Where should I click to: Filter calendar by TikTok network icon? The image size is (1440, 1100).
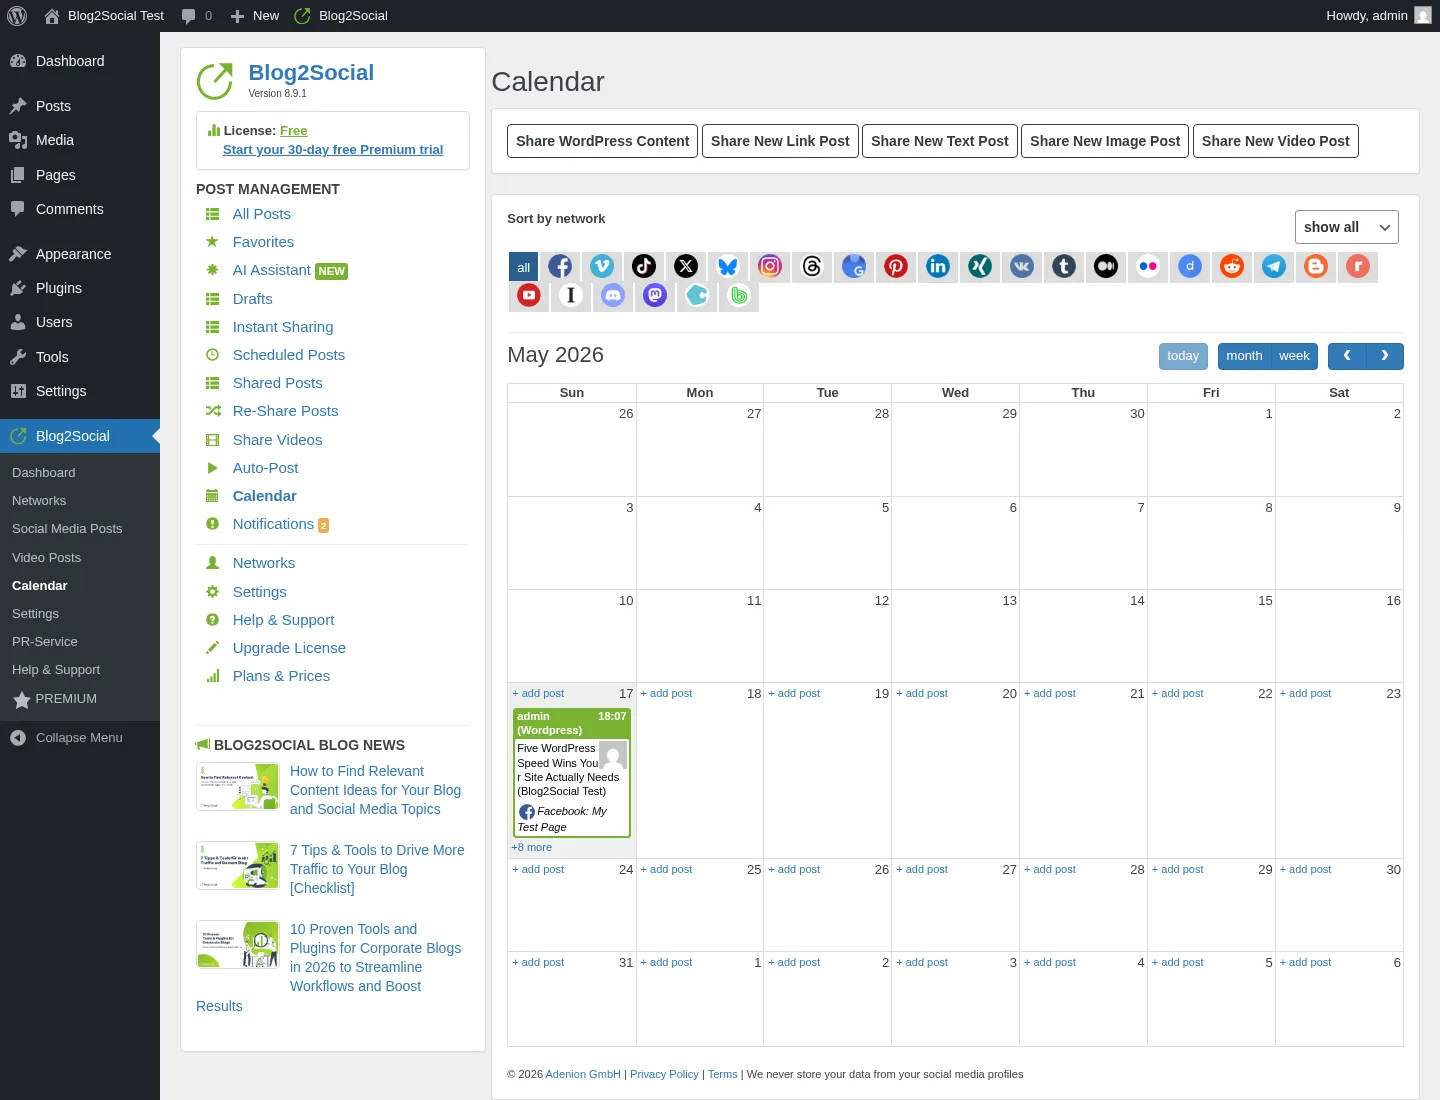pos(644,266)
